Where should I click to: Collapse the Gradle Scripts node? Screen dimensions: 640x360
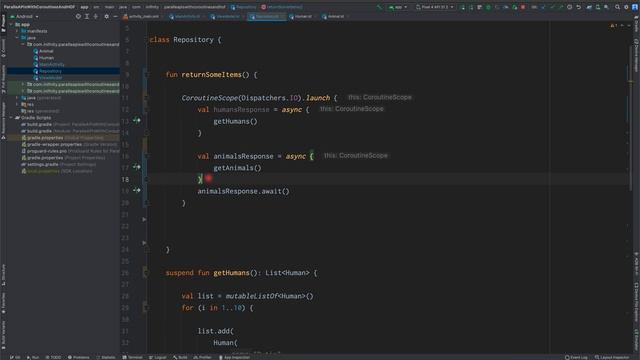pyautogui.click(x=11, y=118)
